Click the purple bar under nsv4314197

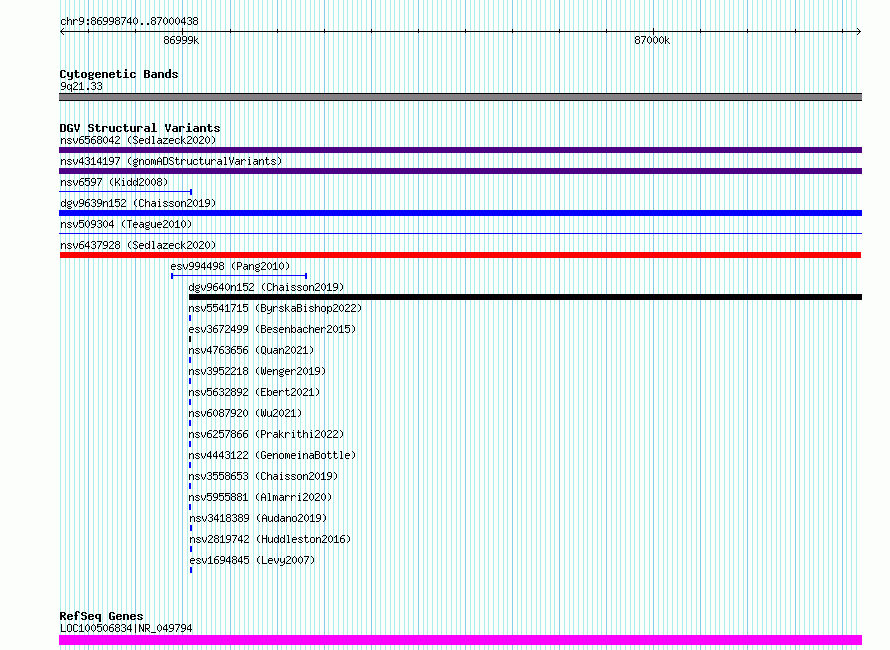click(460, 171)
